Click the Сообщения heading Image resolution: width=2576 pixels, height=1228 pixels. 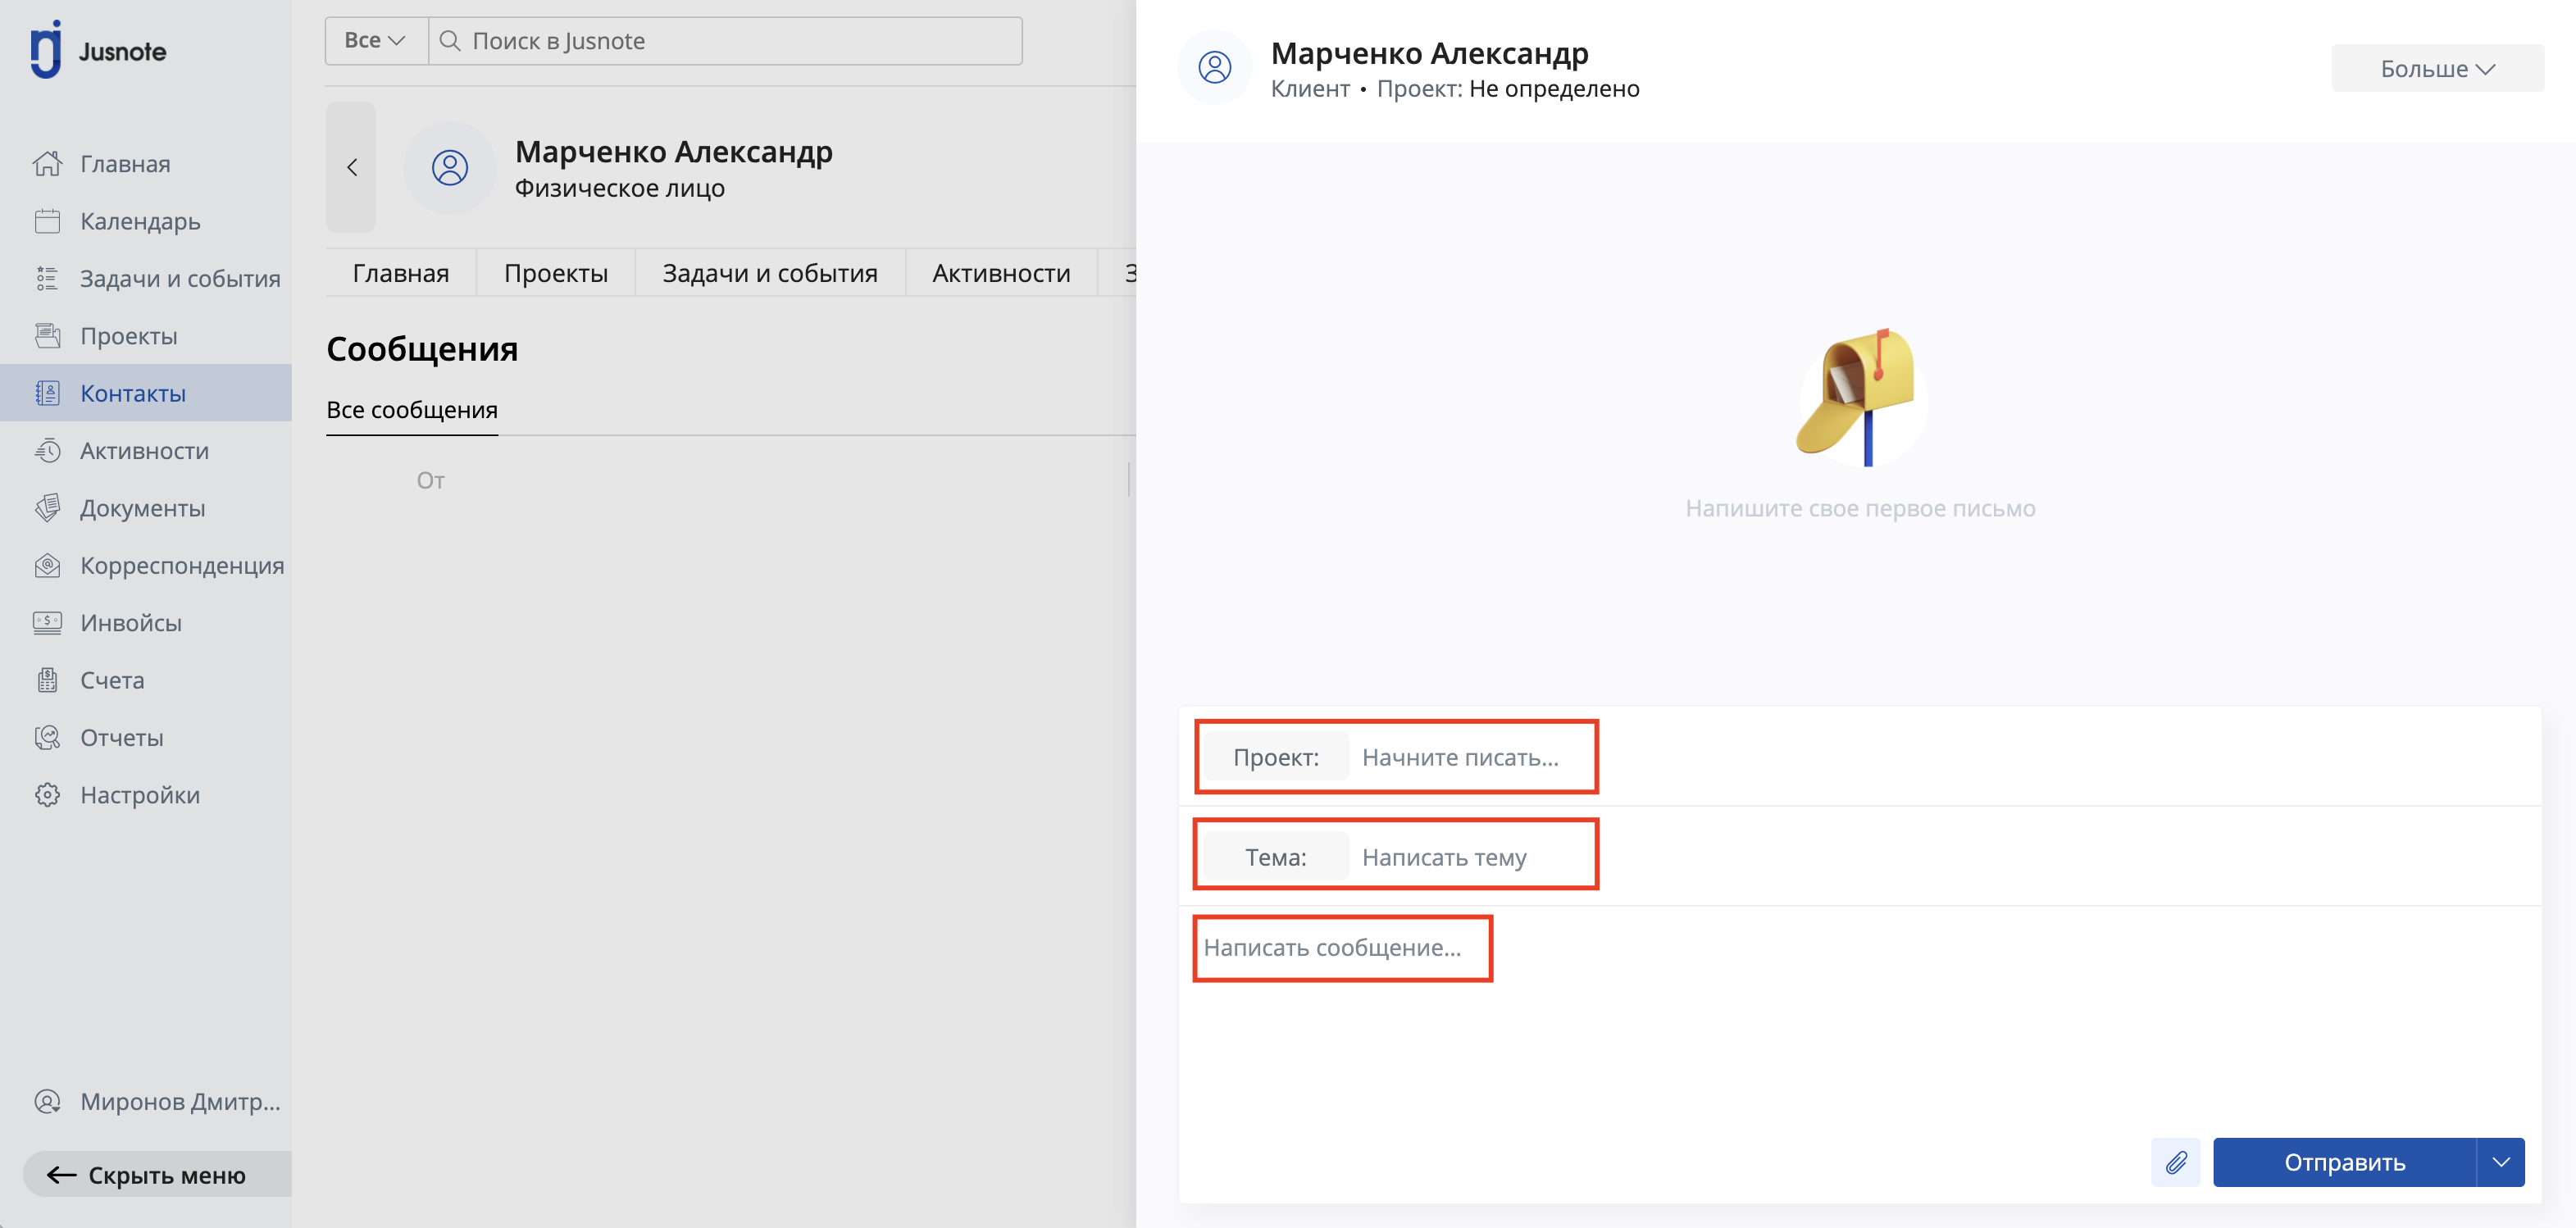422,348
